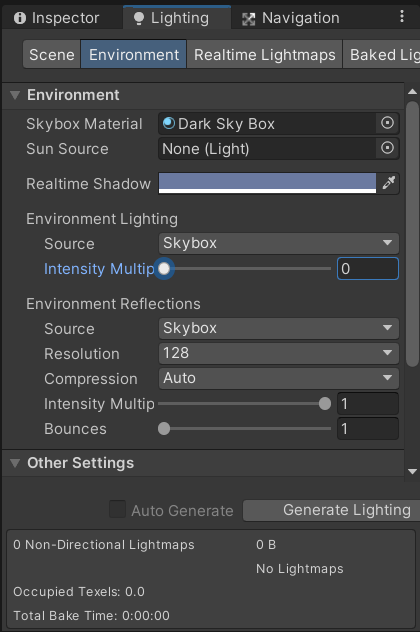Switch to the Lighting tab
Viewport: 420px width, 632px height.
[x=177, y=18]
